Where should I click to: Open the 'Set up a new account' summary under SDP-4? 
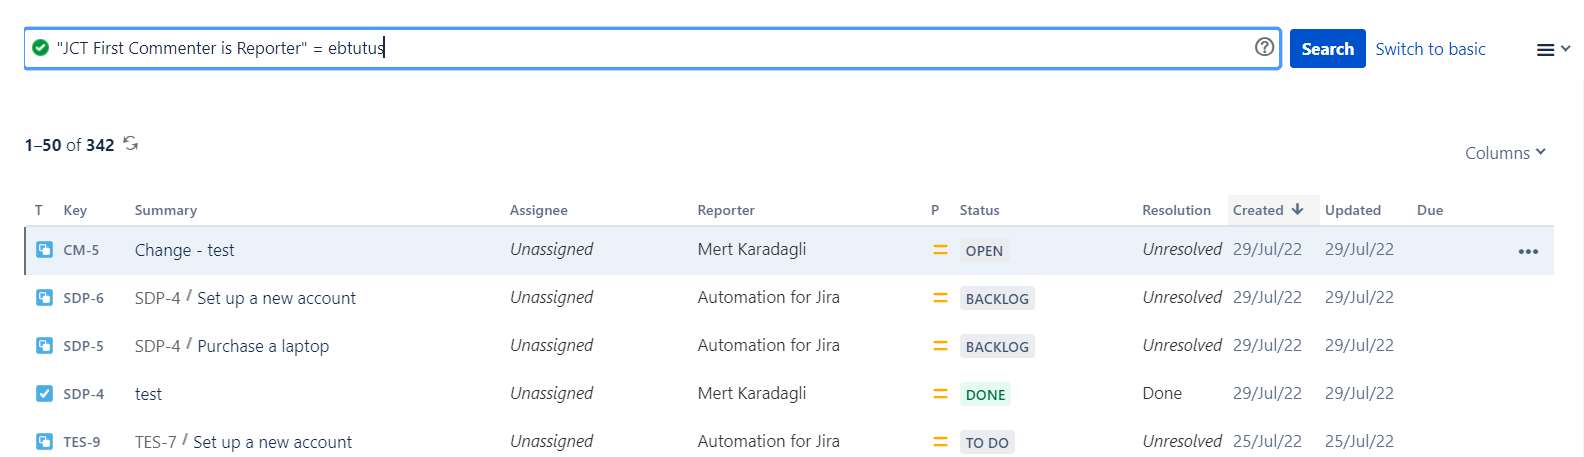point(276,298)
